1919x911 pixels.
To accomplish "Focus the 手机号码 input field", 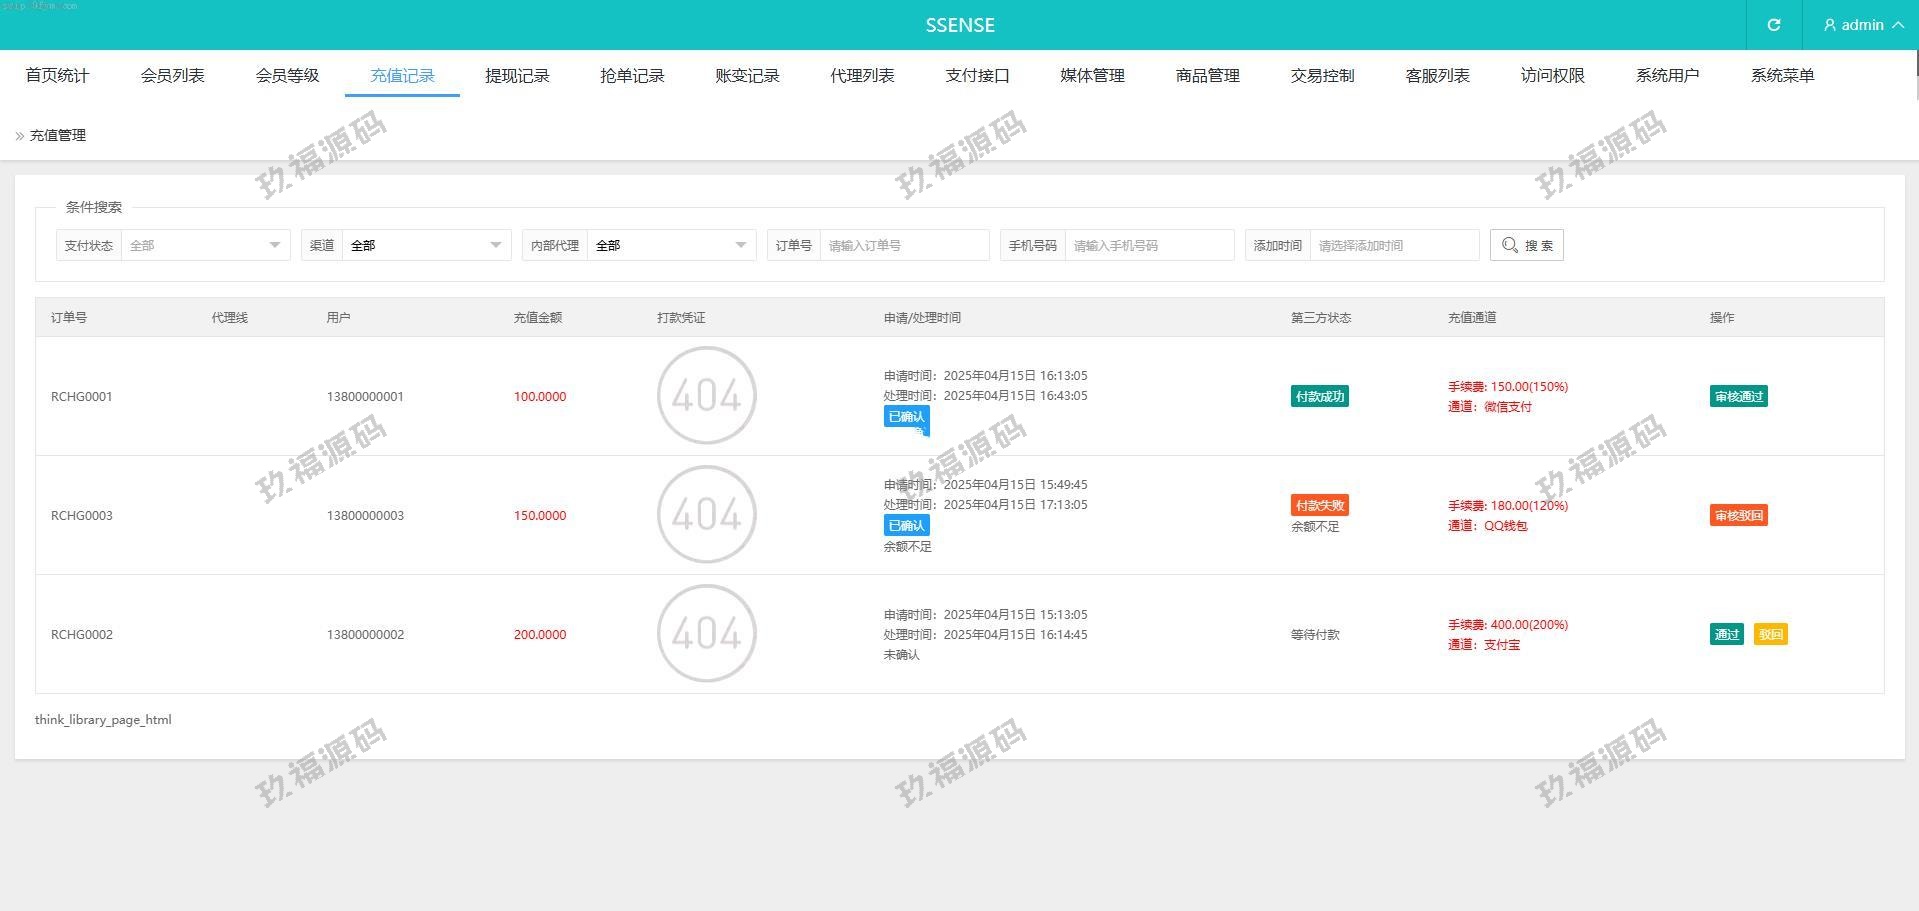I will point(1148,245).
